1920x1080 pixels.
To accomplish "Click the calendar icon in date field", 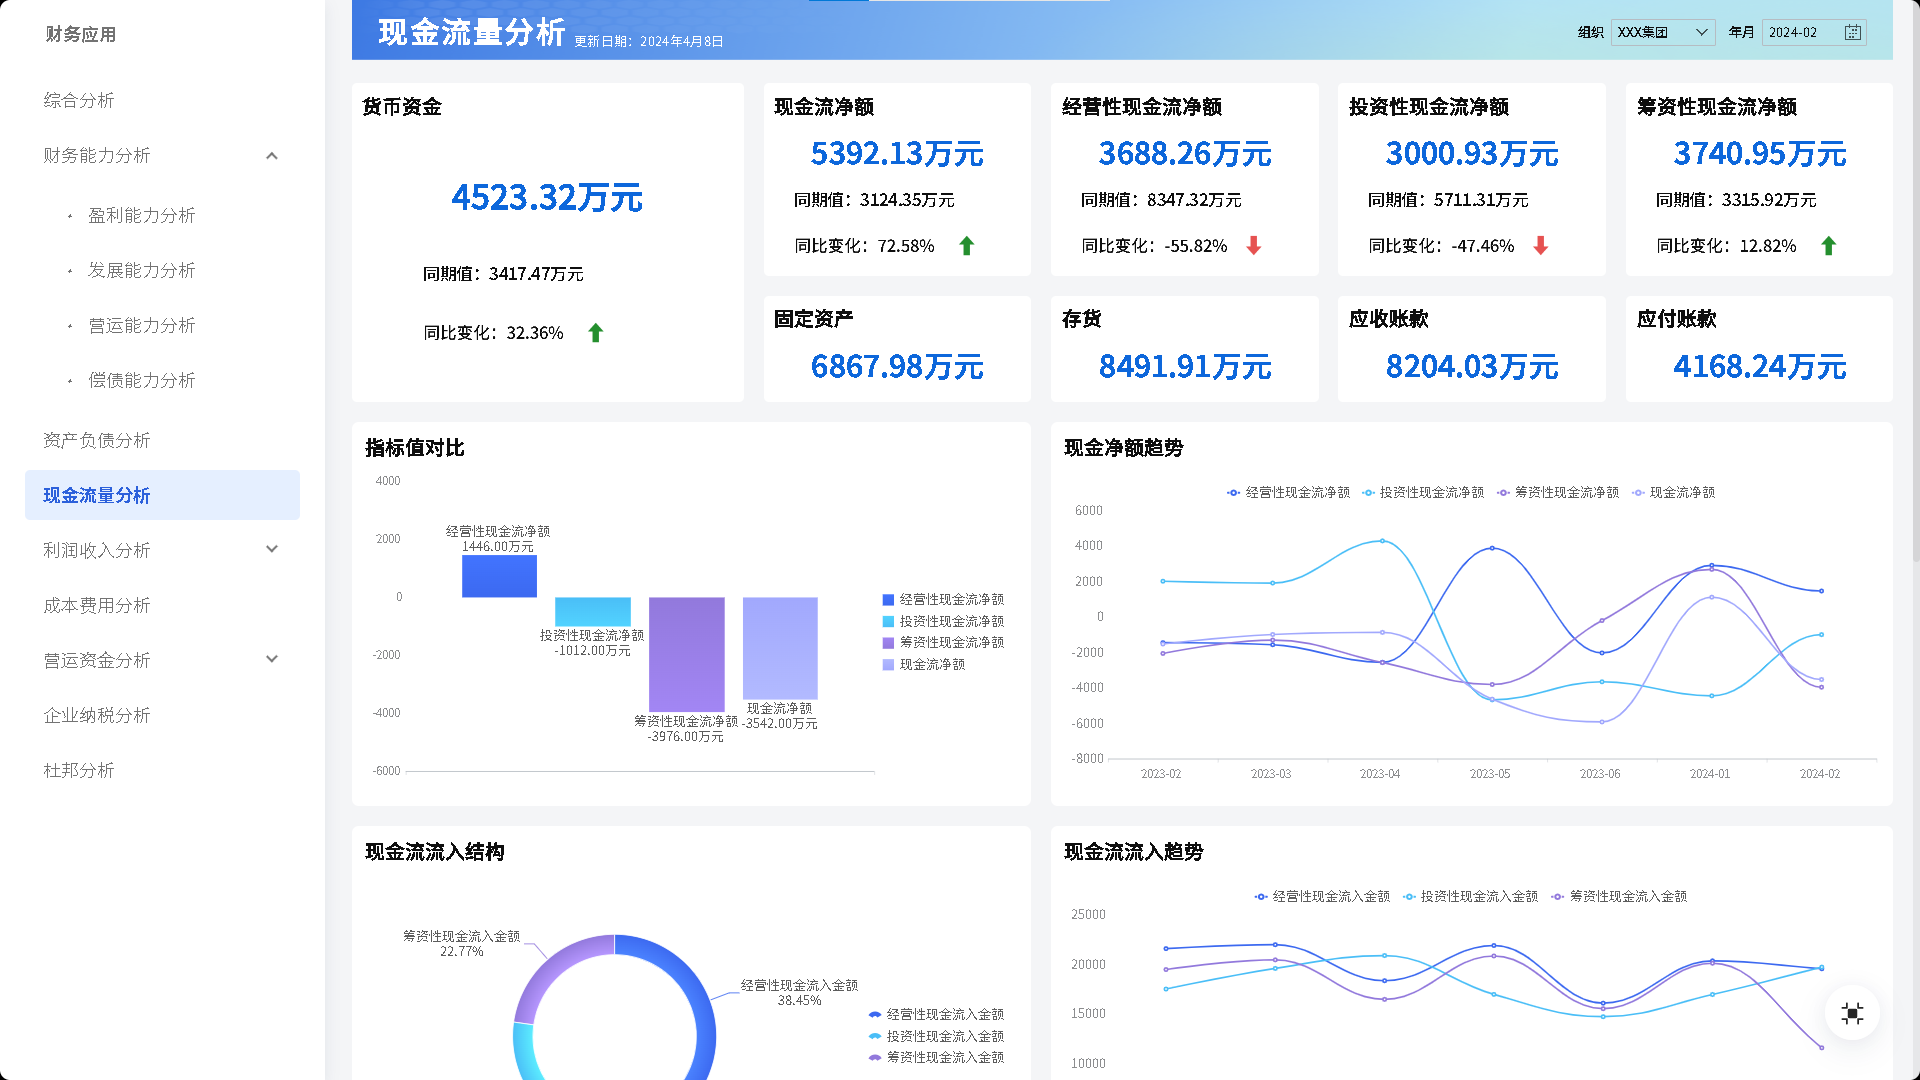I will (1852, 33).
